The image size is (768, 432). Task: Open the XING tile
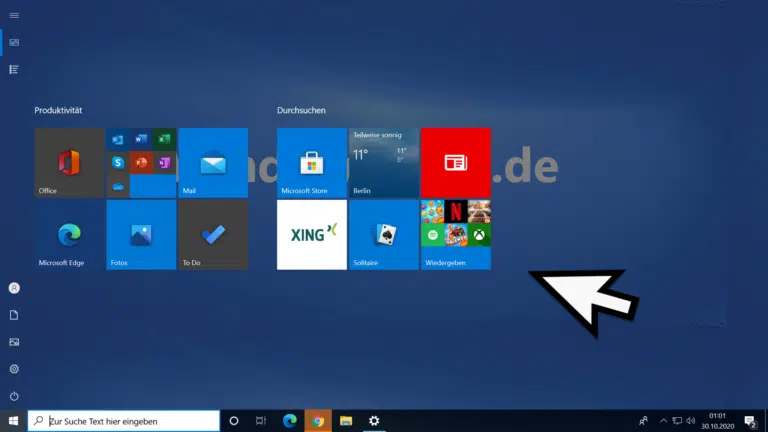click(312, 235)
